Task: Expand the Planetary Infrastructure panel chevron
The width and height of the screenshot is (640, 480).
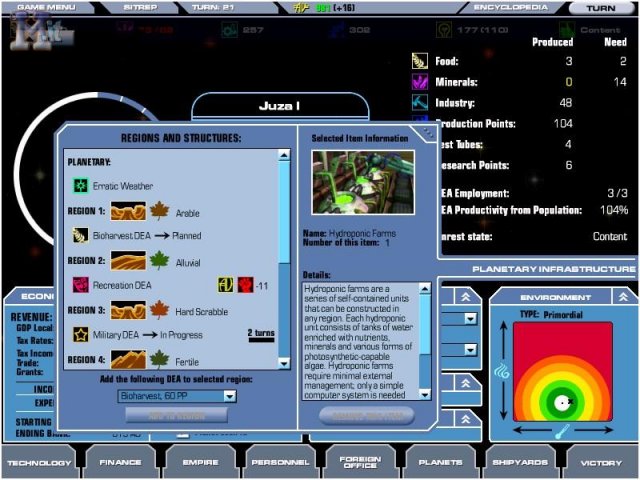Action: [464, 297]
